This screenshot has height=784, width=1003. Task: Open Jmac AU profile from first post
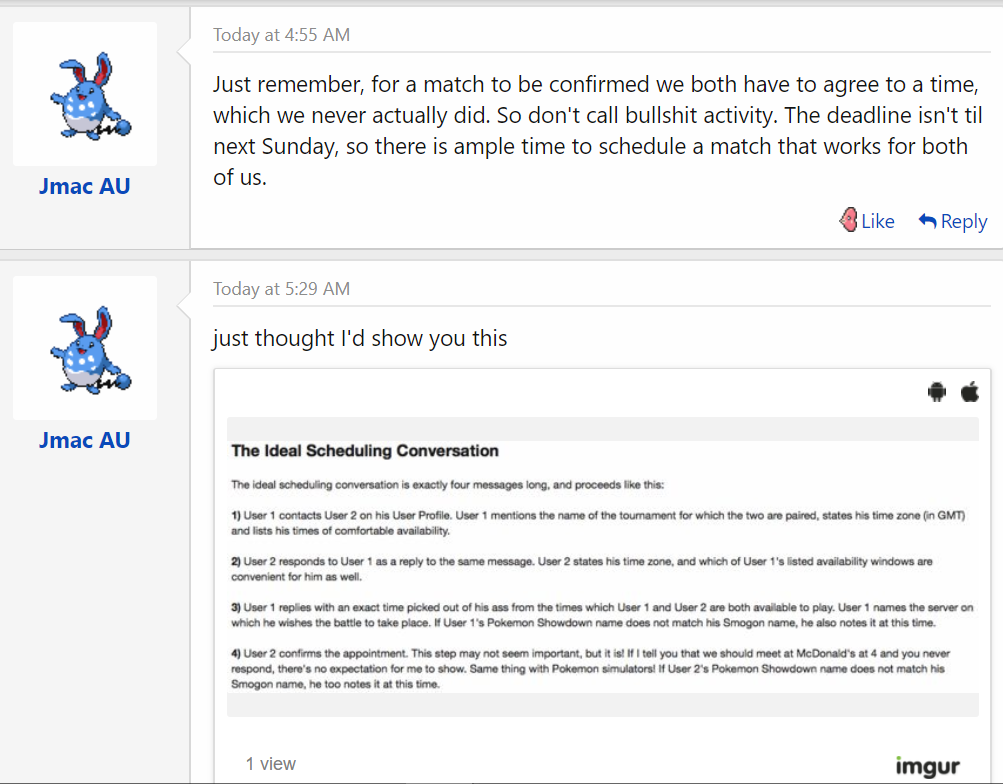(85, 186)
